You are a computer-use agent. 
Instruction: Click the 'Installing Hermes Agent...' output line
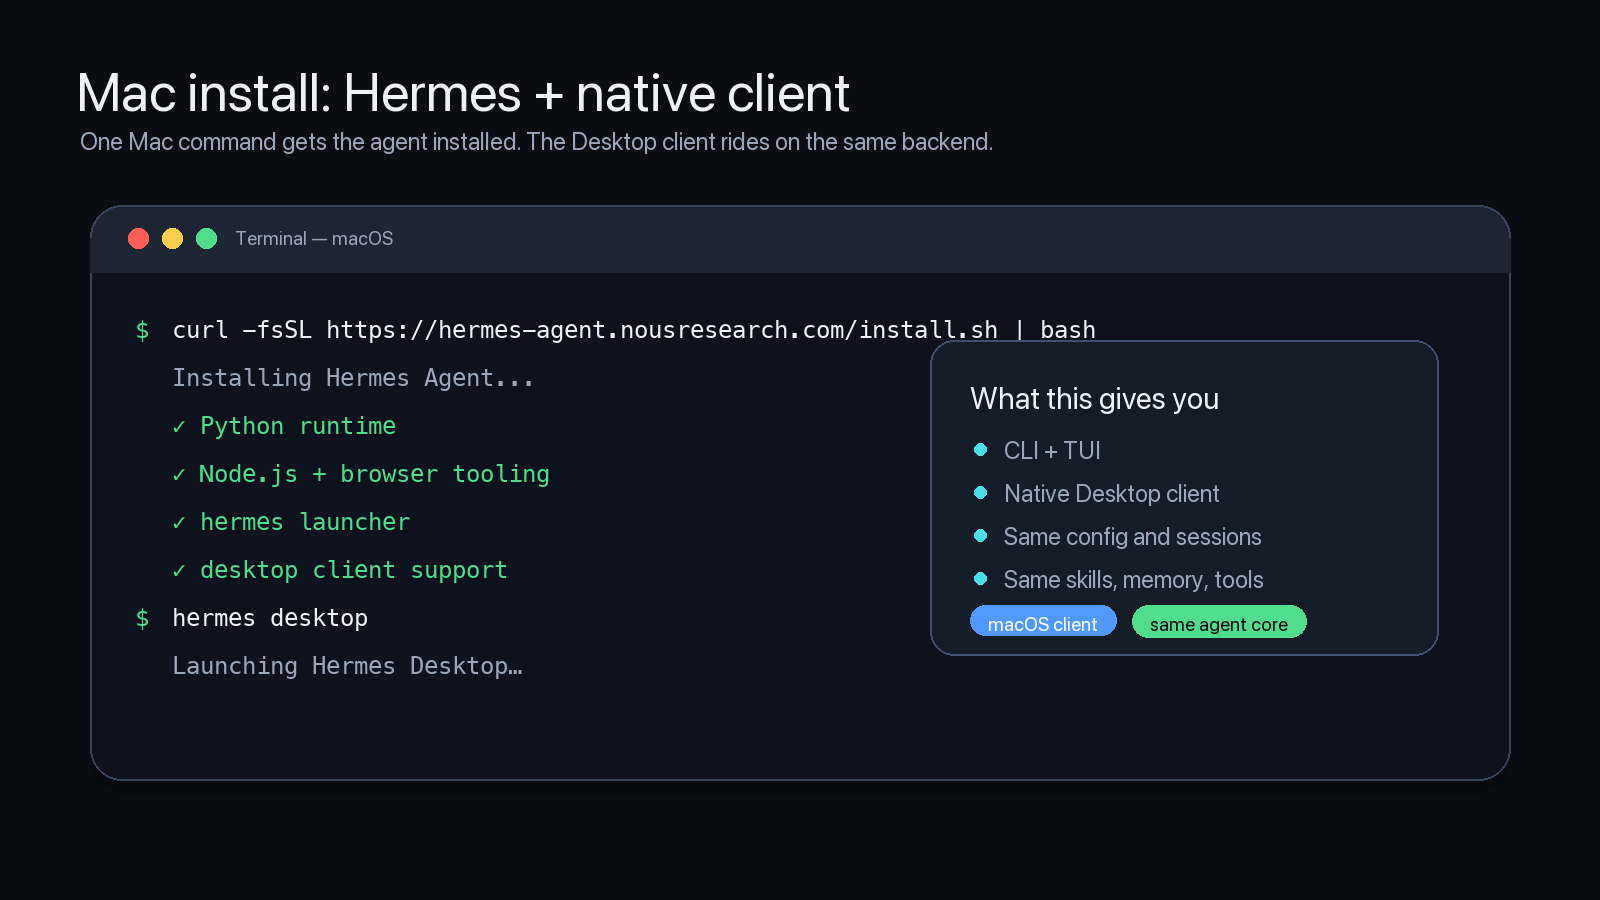[353, 378]
